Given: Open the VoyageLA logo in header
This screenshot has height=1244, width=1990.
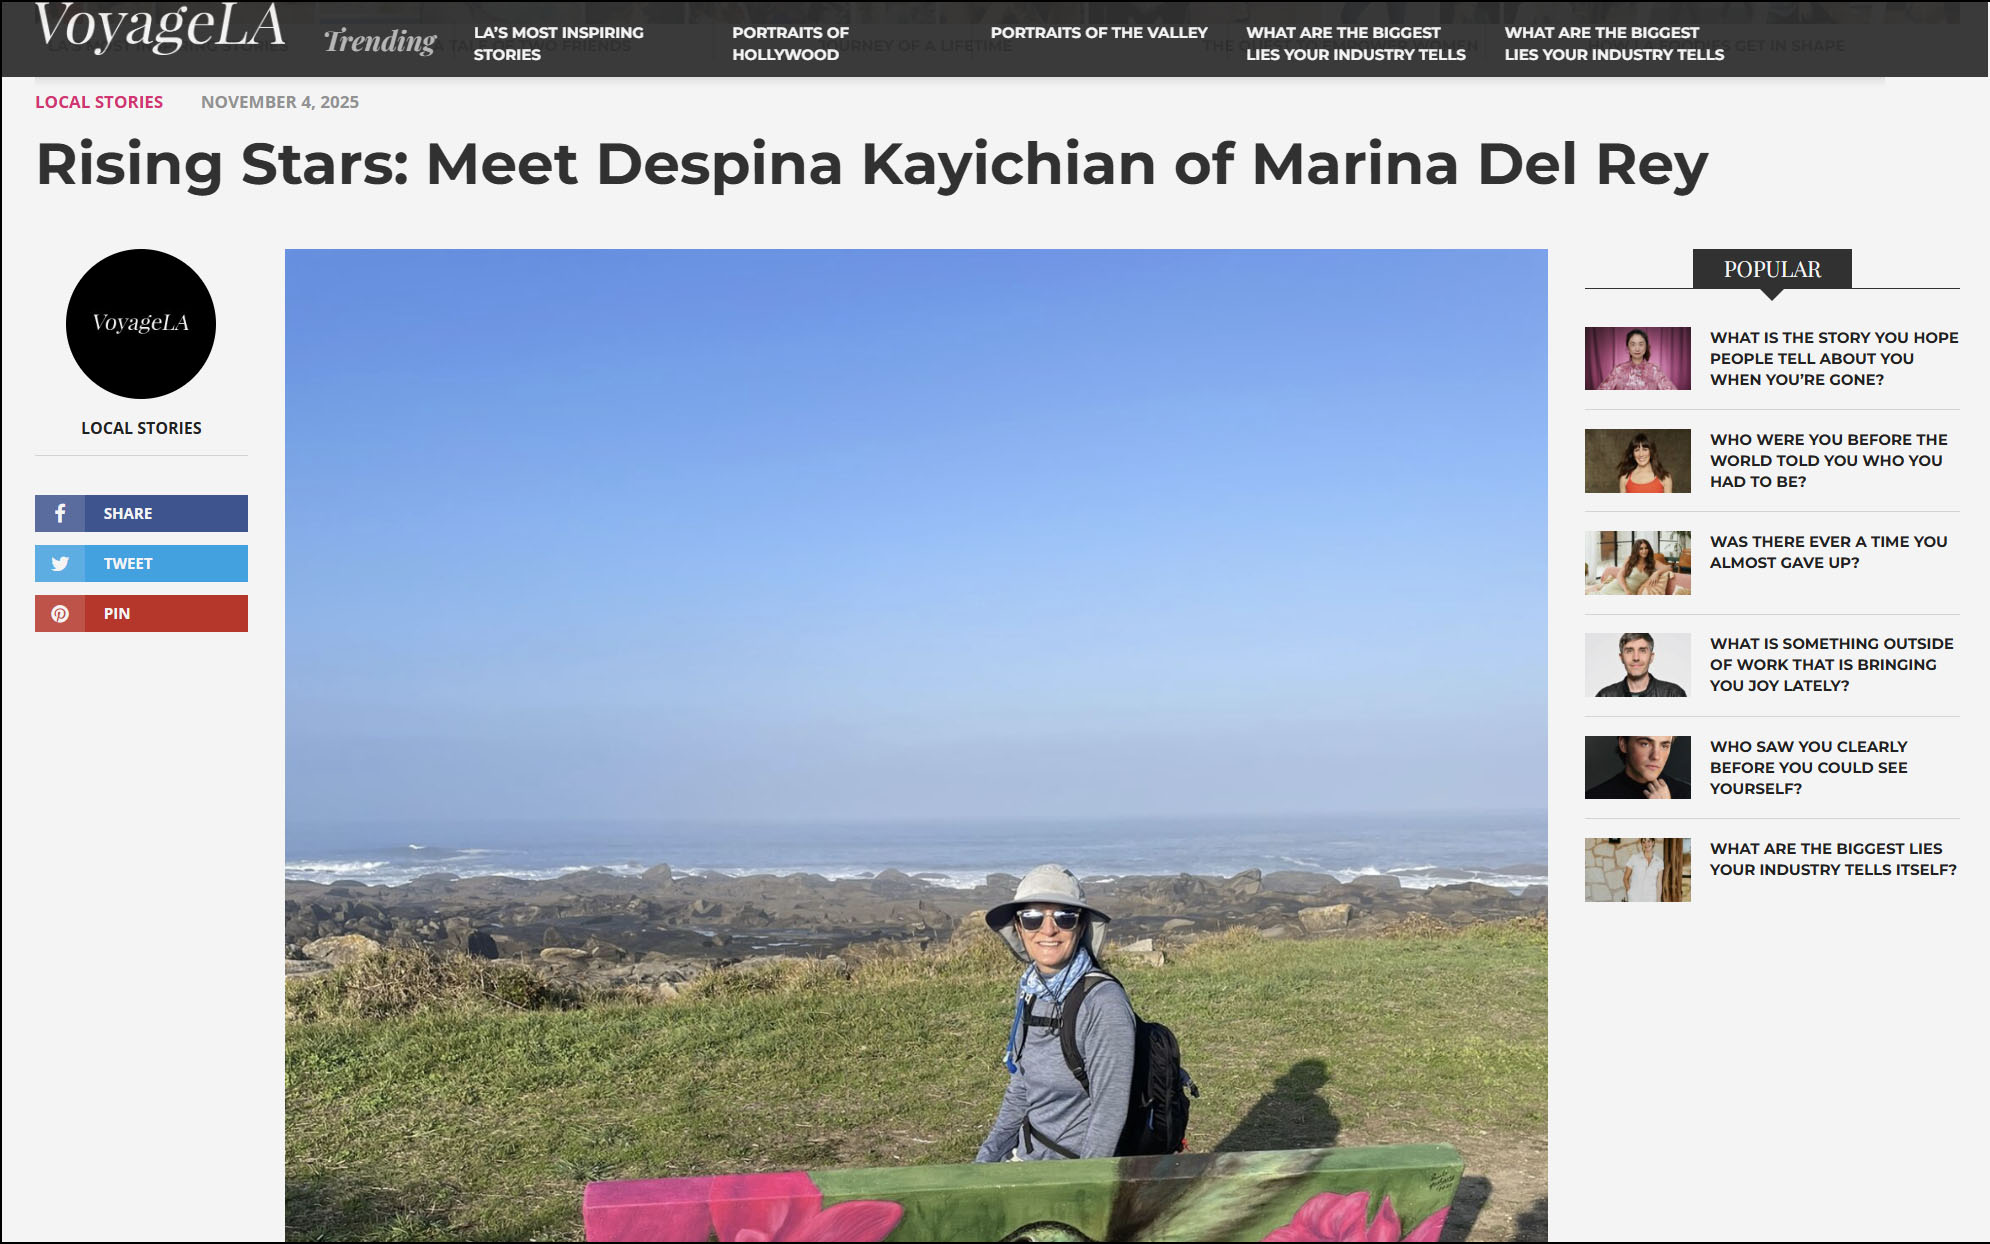Looking at the screenshot, I should click(160, 28).
